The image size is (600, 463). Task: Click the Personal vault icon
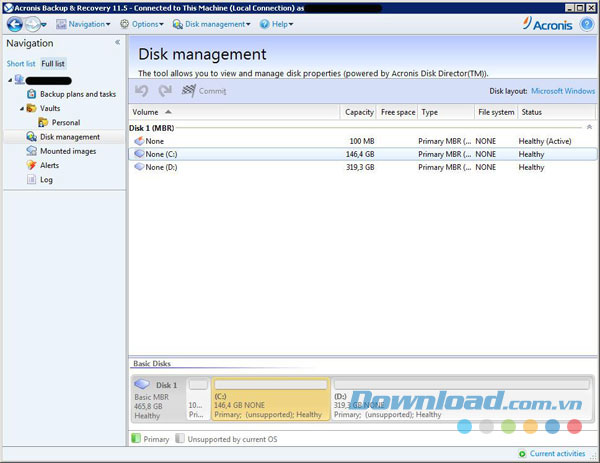43,122
